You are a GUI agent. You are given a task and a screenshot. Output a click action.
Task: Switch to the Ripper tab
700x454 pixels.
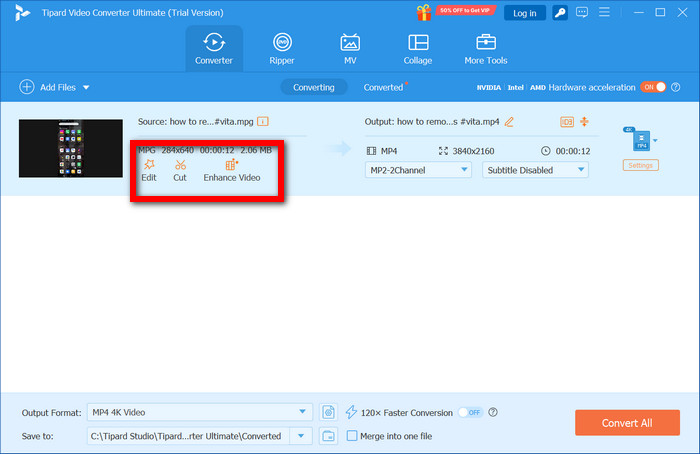tap(283, 49)
